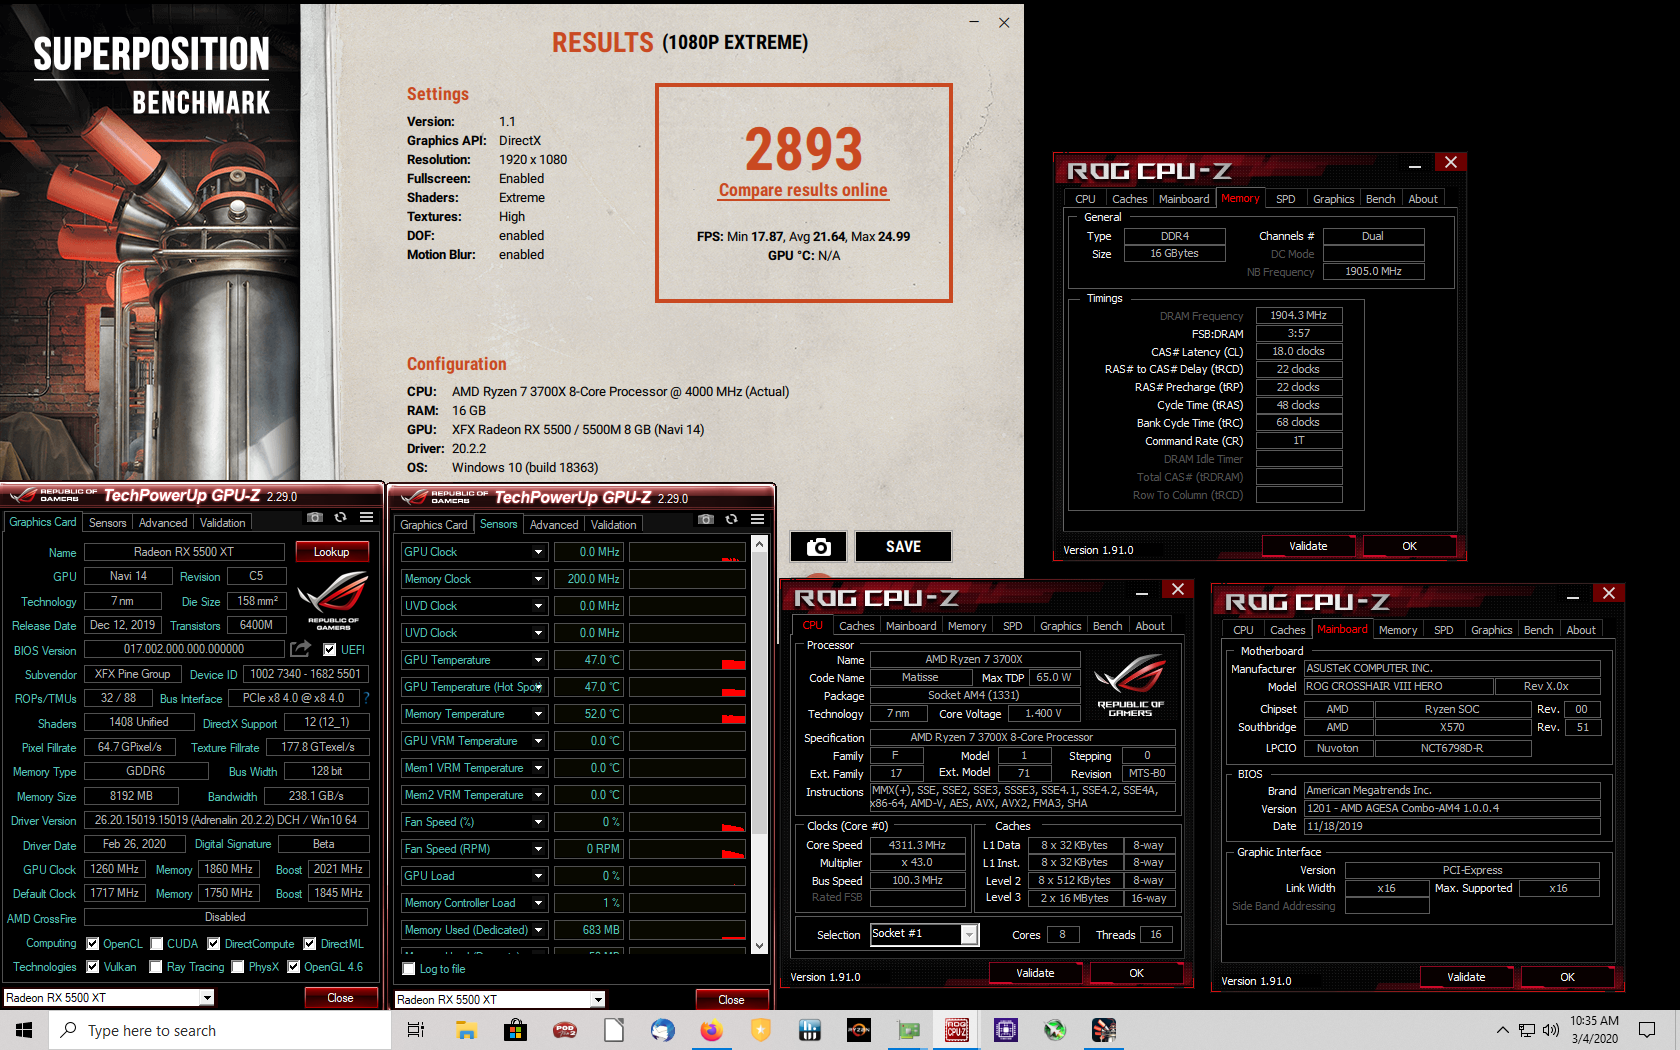Click the volume icon in system tray
Screen dimensions: 1680x1050
coord(1551,1030)
